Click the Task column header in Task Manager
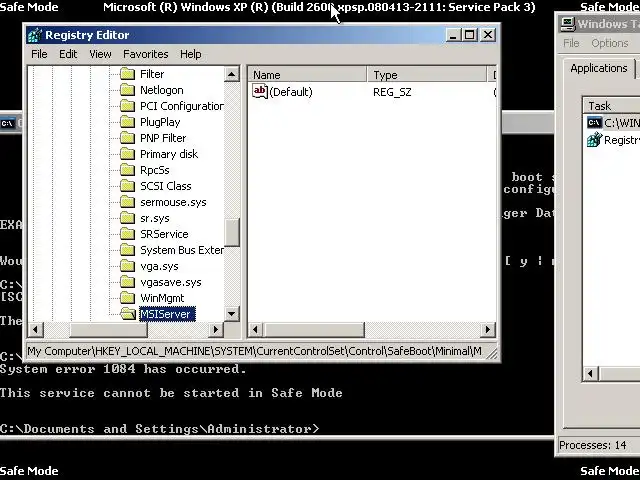 point(611,106)
